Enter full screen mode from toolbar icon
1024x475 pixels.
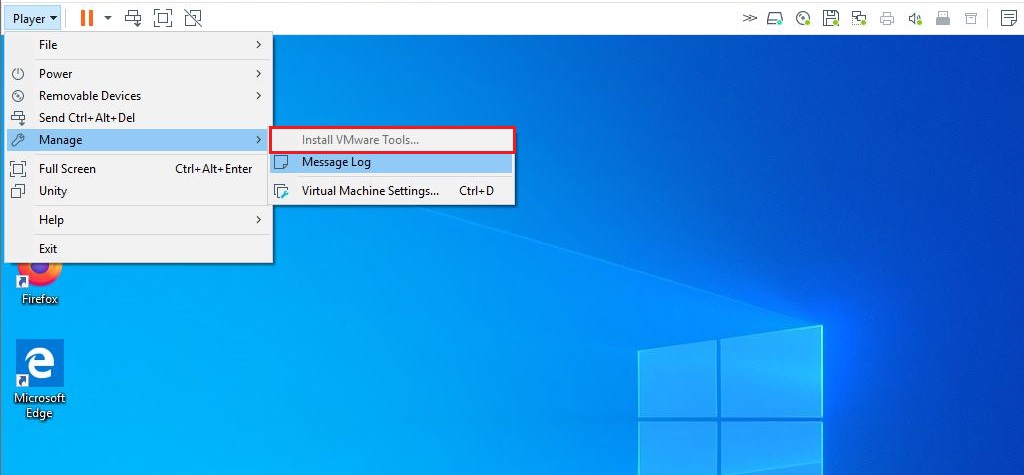[x=163, y=18]
